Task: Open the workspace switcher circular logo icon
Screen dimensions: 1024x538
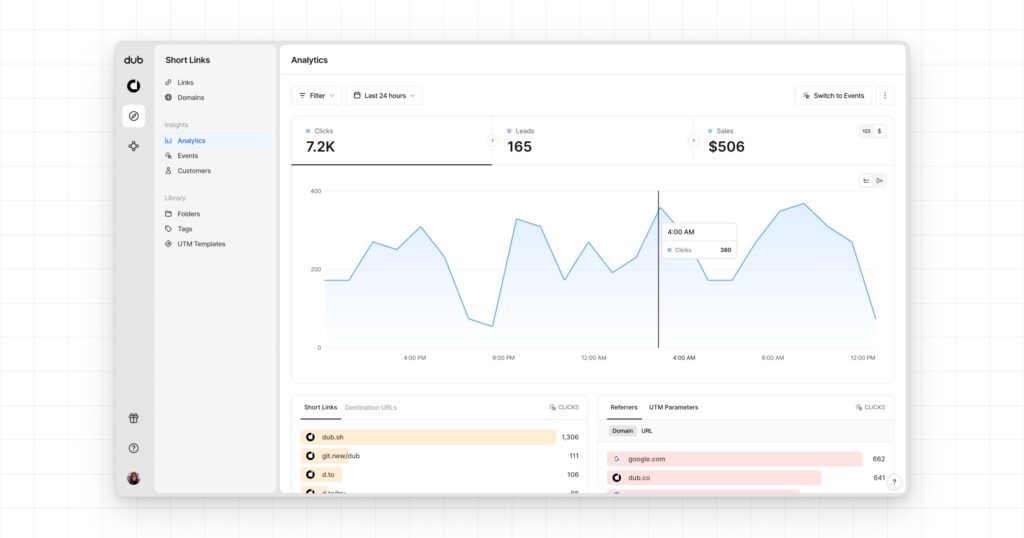Action: (x=133, y=86)
